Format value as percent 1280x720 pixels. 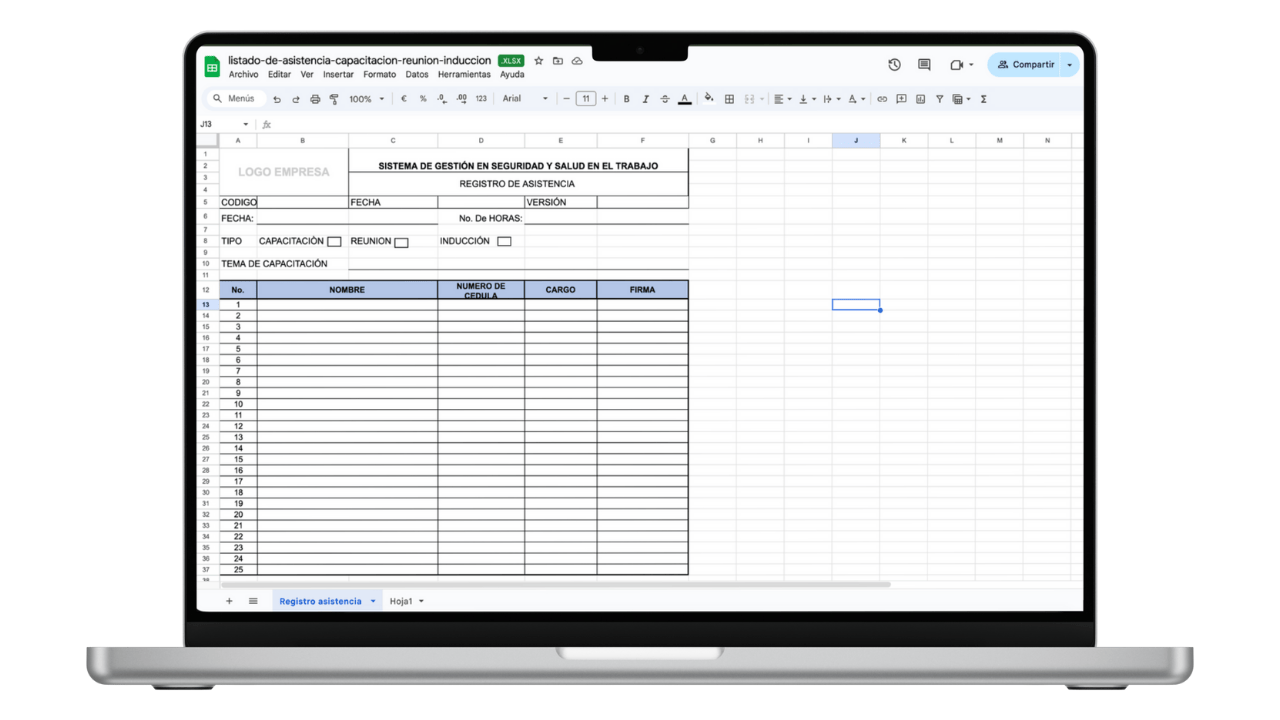(x=421, y=99)
